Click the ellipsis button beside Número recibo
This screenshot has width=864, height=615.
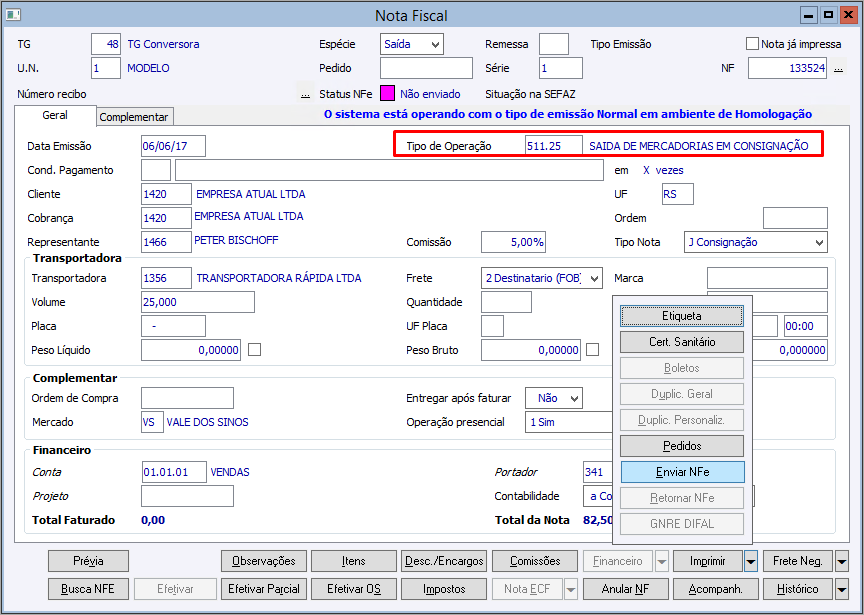(305, 94)
